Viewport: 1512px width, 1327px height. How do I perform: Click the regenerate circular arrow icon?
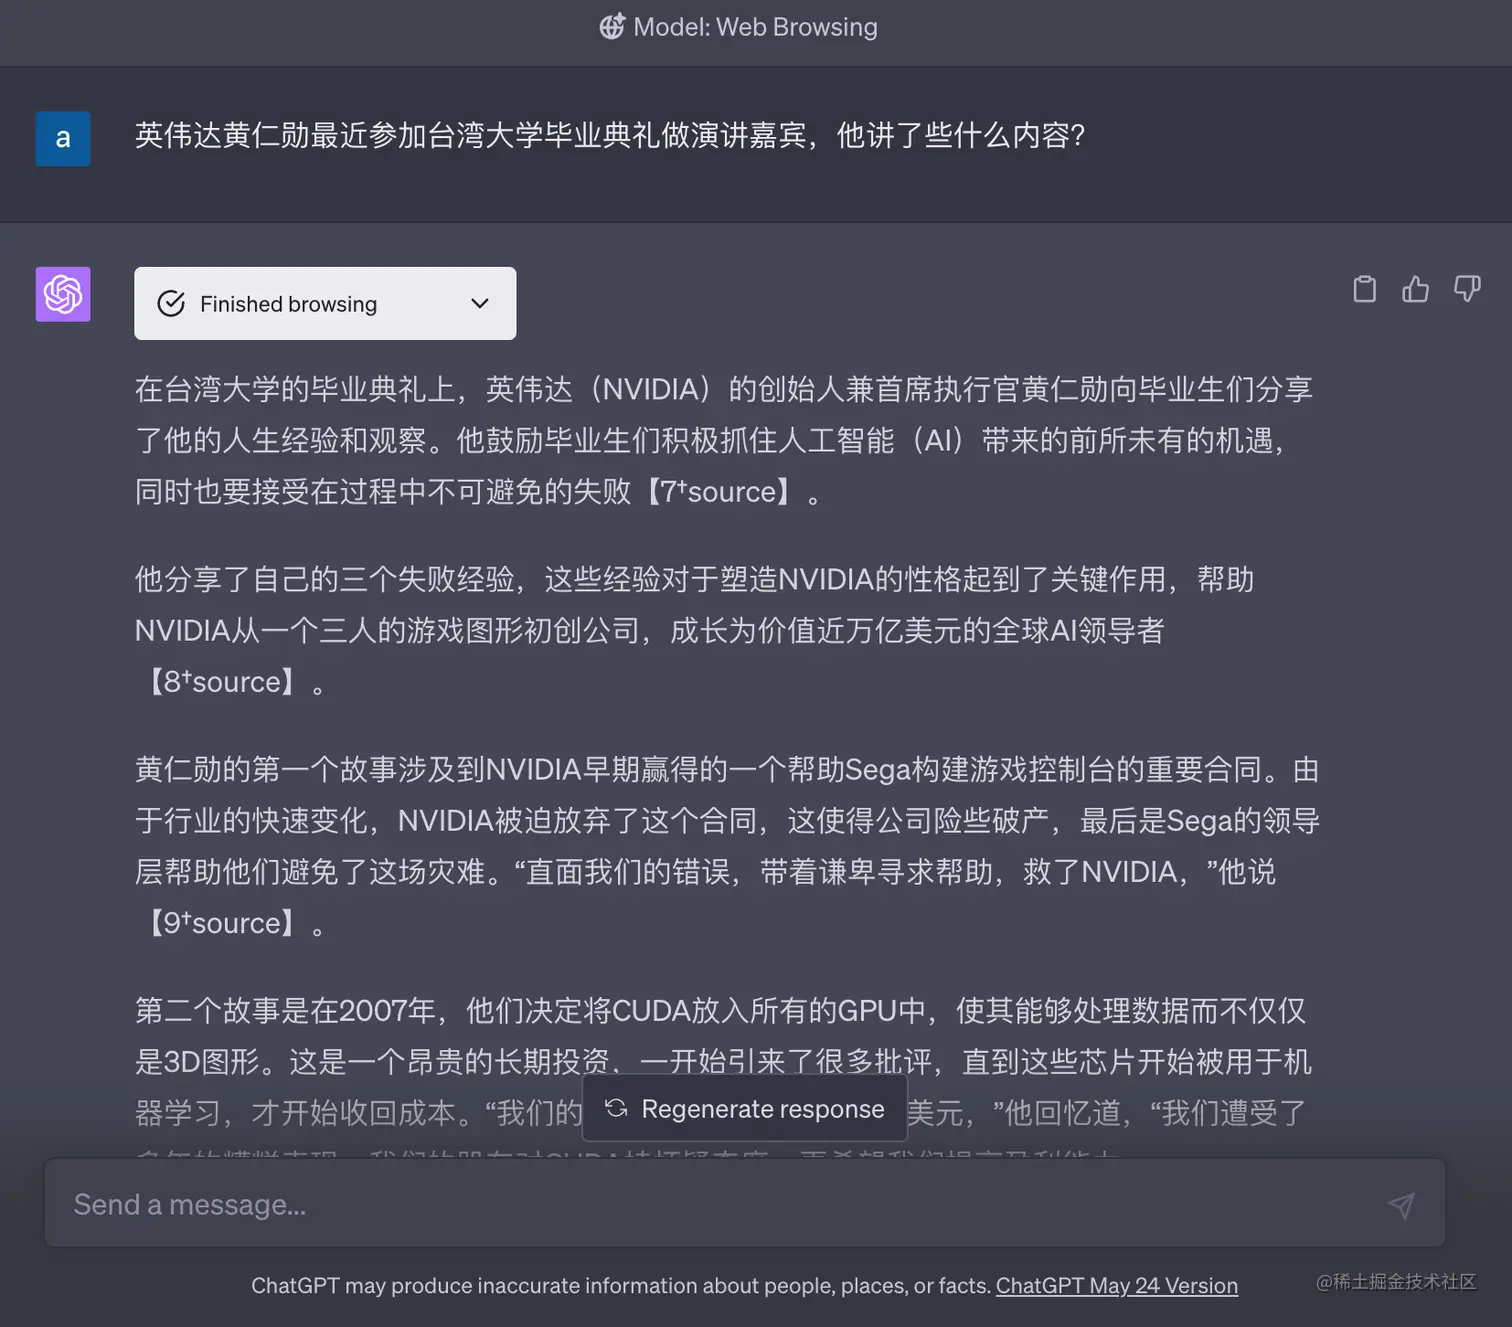[616, 1108]
